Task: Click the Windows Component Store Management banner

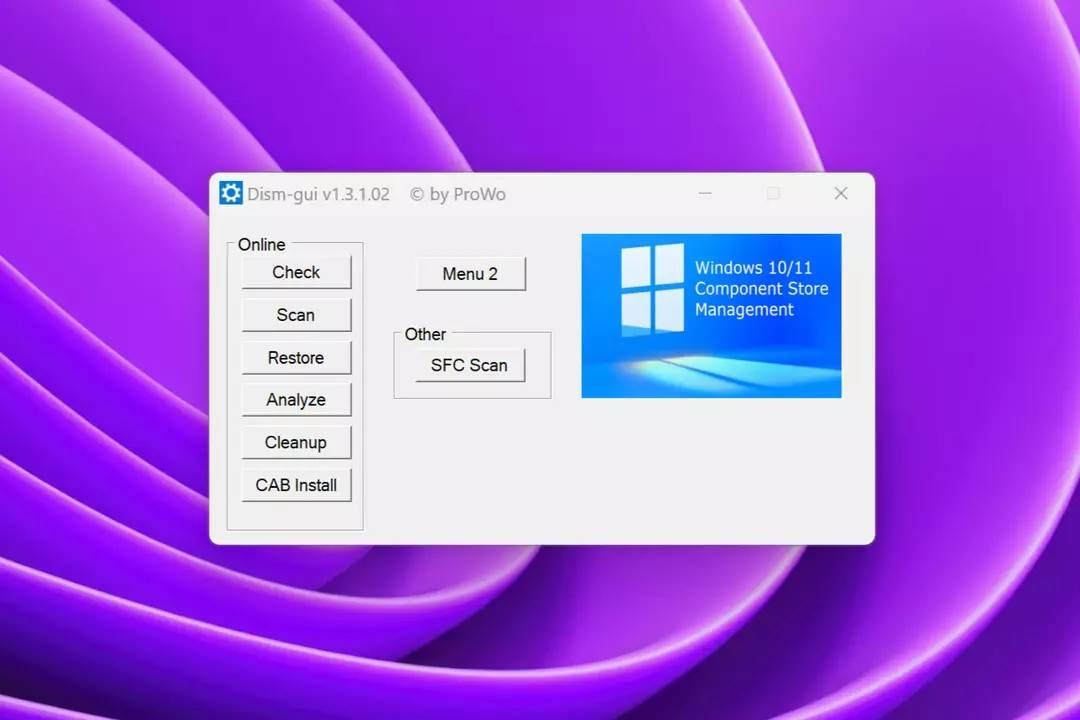Action: (x=711, y=316)
